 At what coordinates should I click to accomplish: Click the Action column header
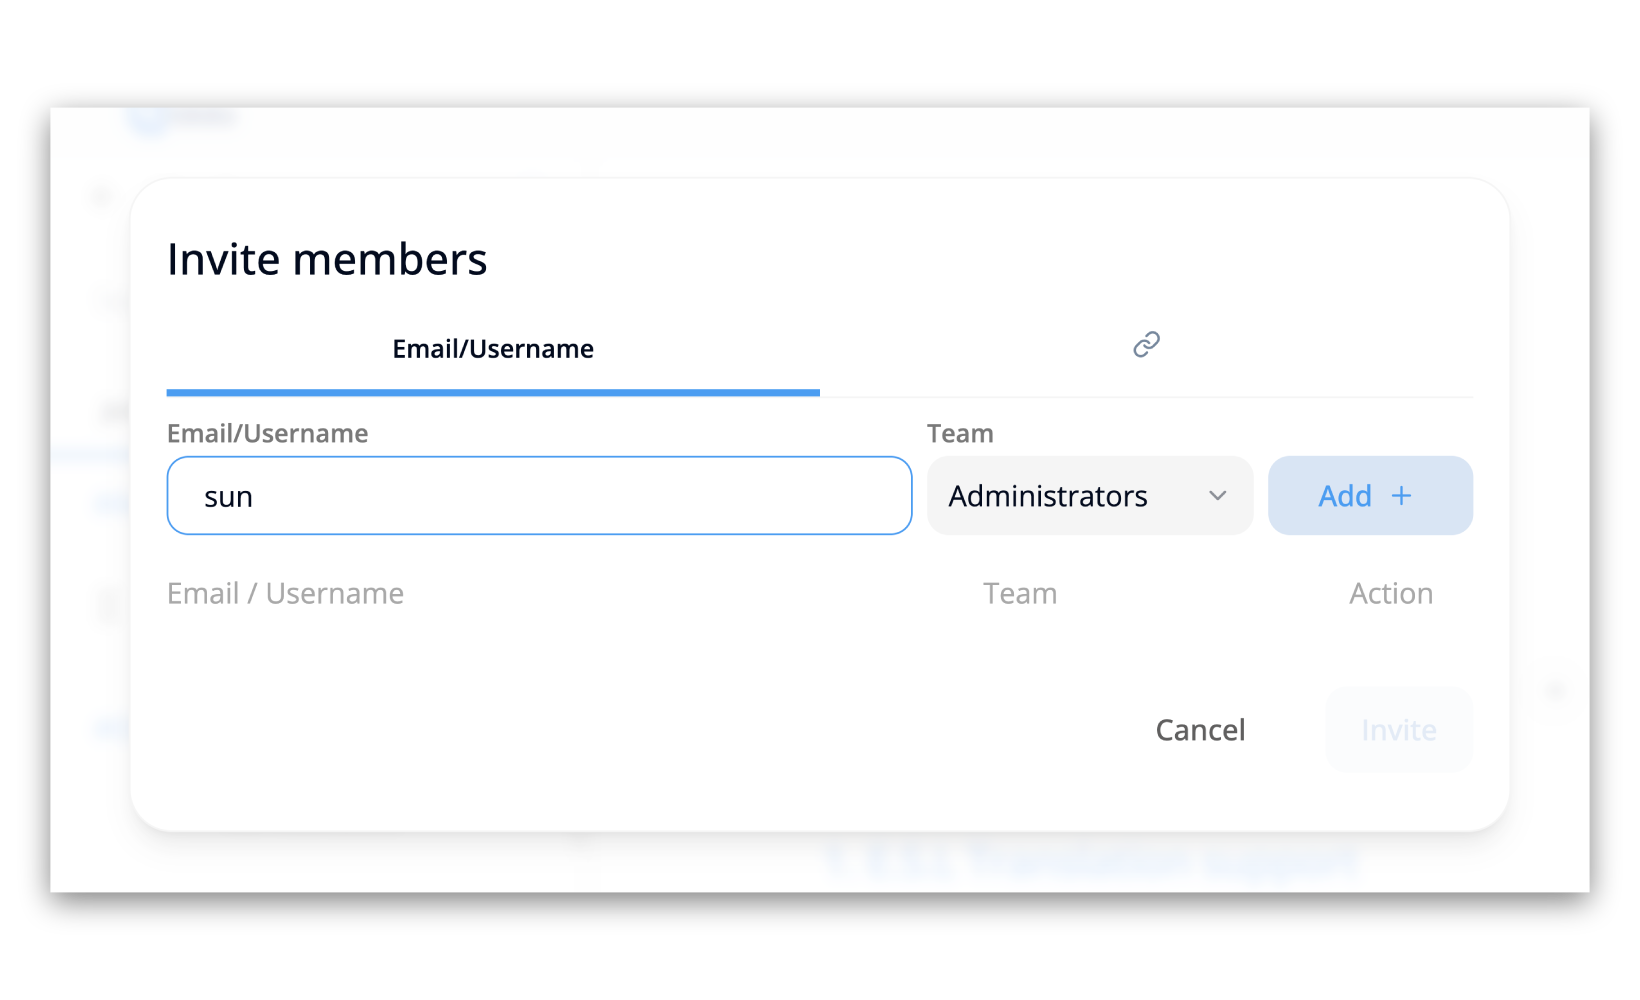click(1391, 594)
